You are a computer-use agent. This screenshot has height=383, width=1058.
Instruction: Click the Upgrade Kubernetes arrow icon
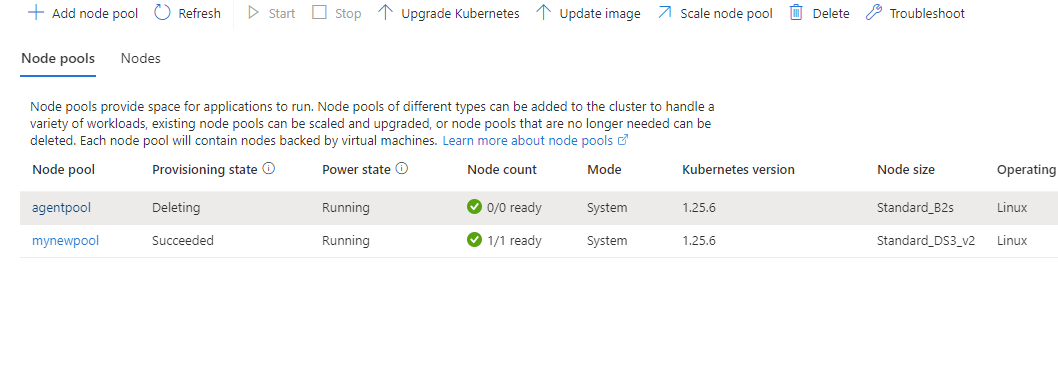pyautogui.click(x=385, y=13)
